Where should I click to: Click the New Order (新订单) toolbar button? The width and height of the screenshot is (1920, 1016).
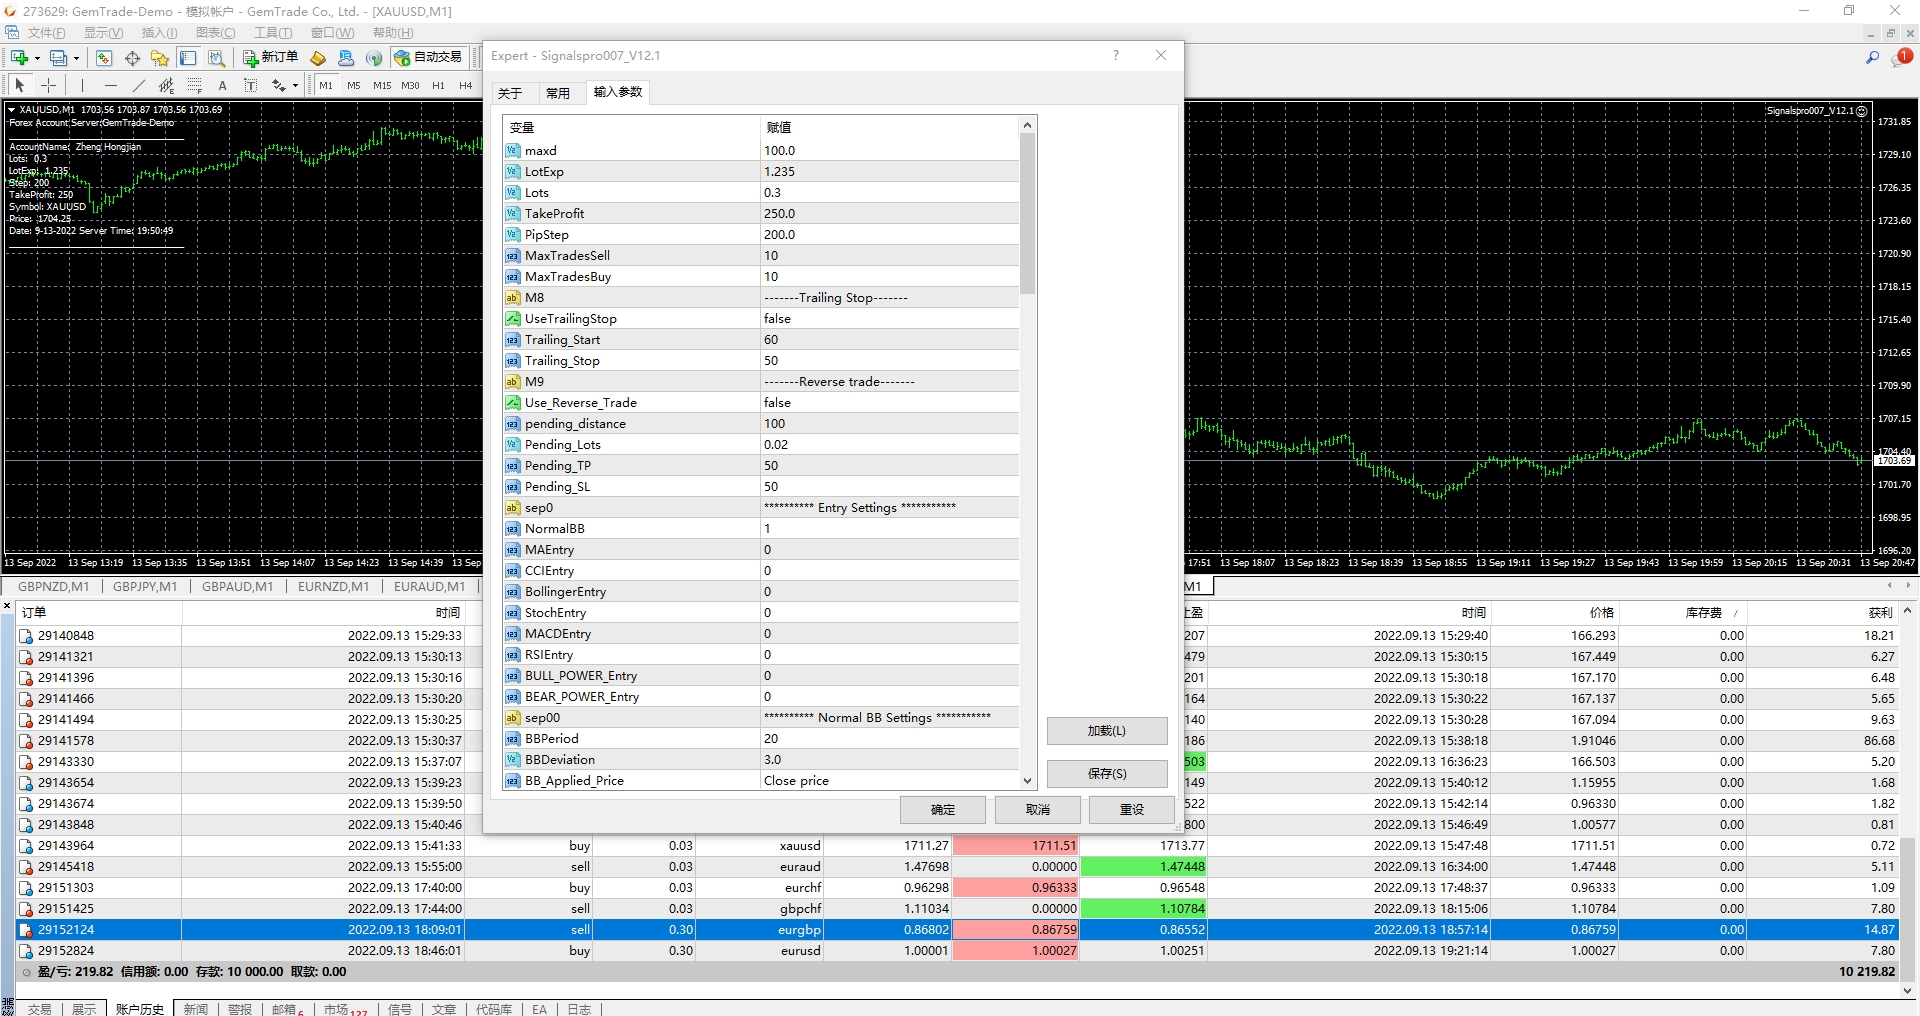(271, 58)
